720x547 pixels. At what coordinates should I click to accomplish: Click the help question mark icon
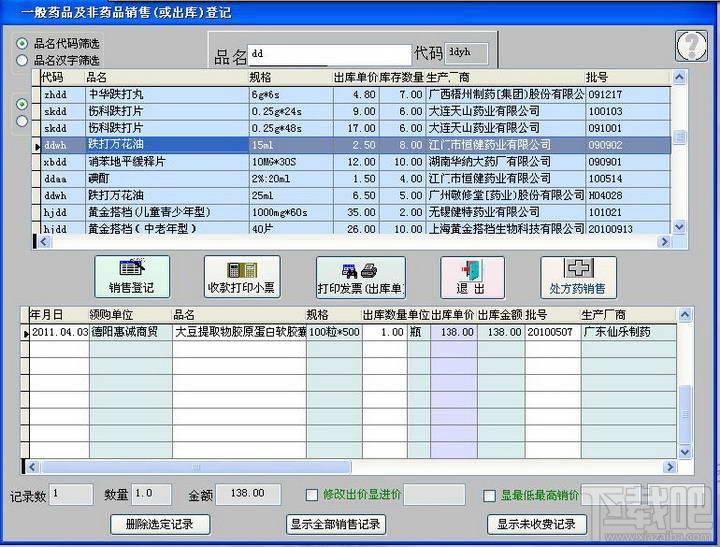[690, 47]
